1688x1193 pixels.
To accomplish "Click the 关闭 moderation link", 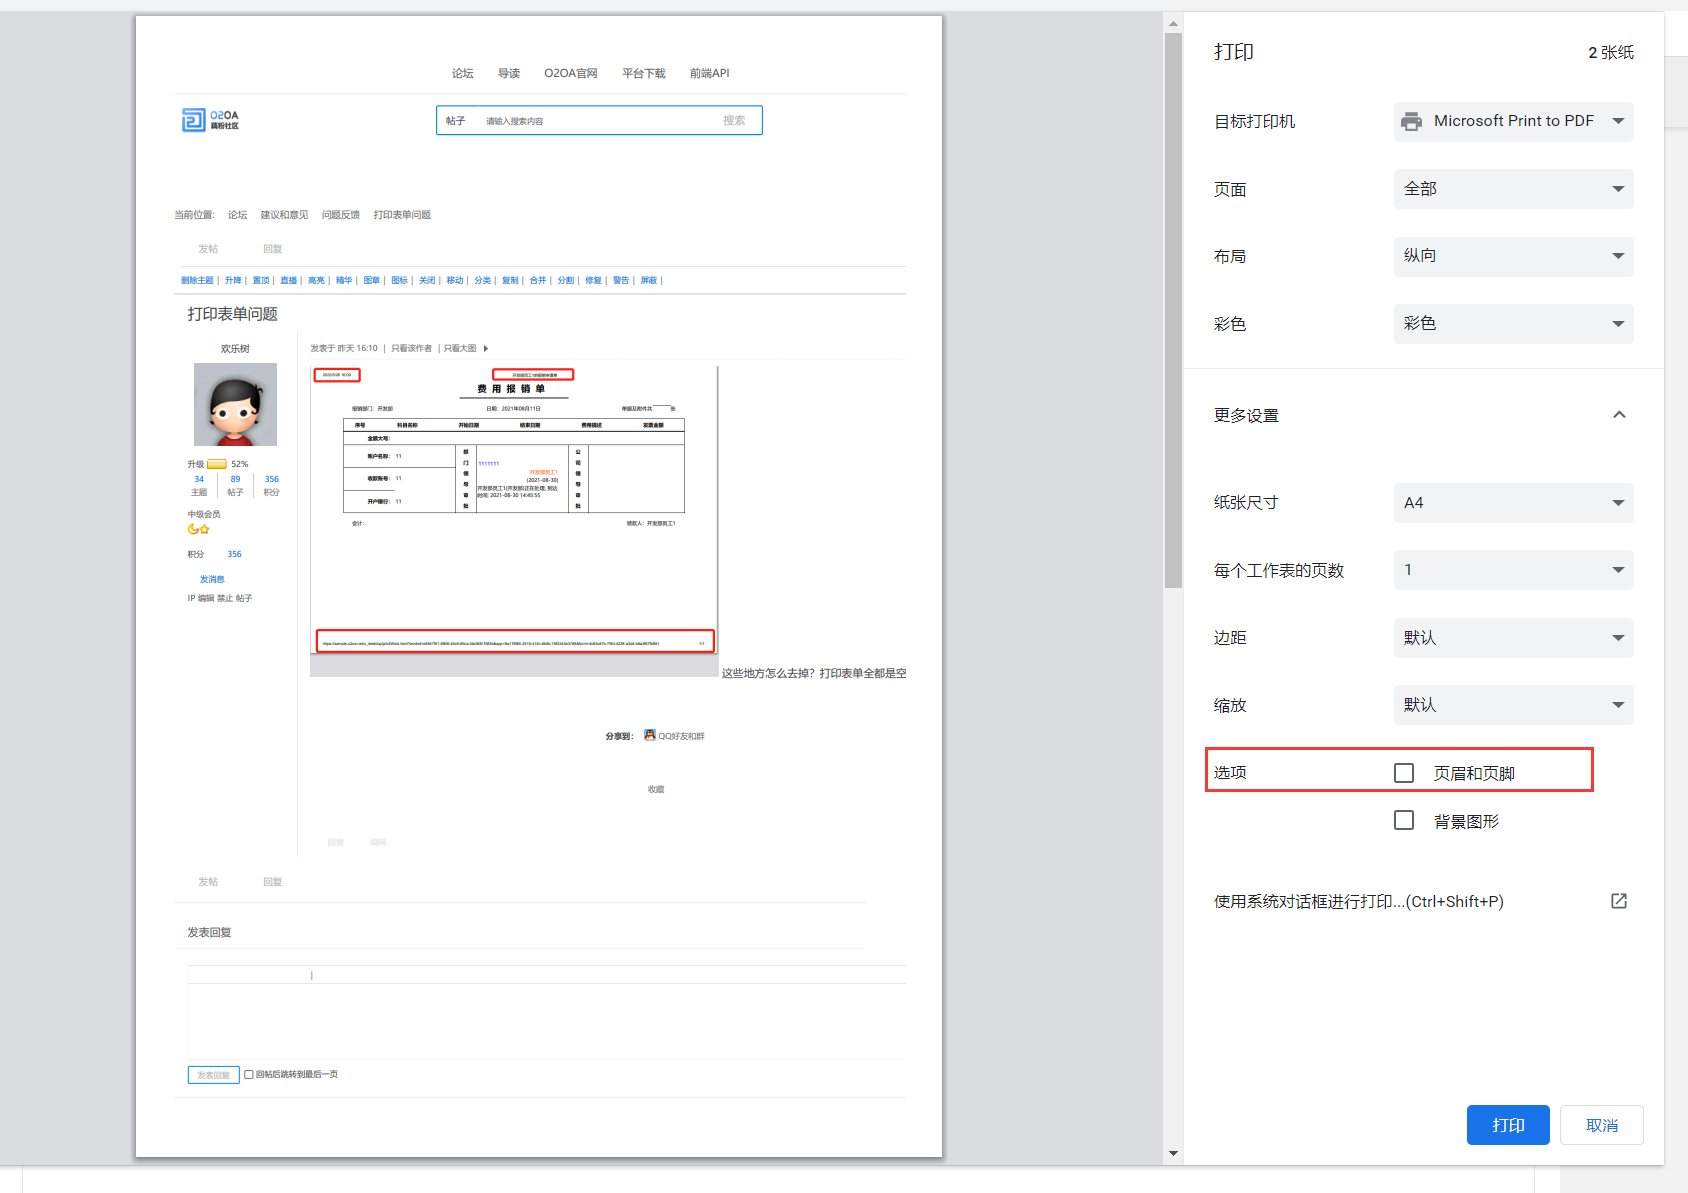I will (x=427, y=280).
